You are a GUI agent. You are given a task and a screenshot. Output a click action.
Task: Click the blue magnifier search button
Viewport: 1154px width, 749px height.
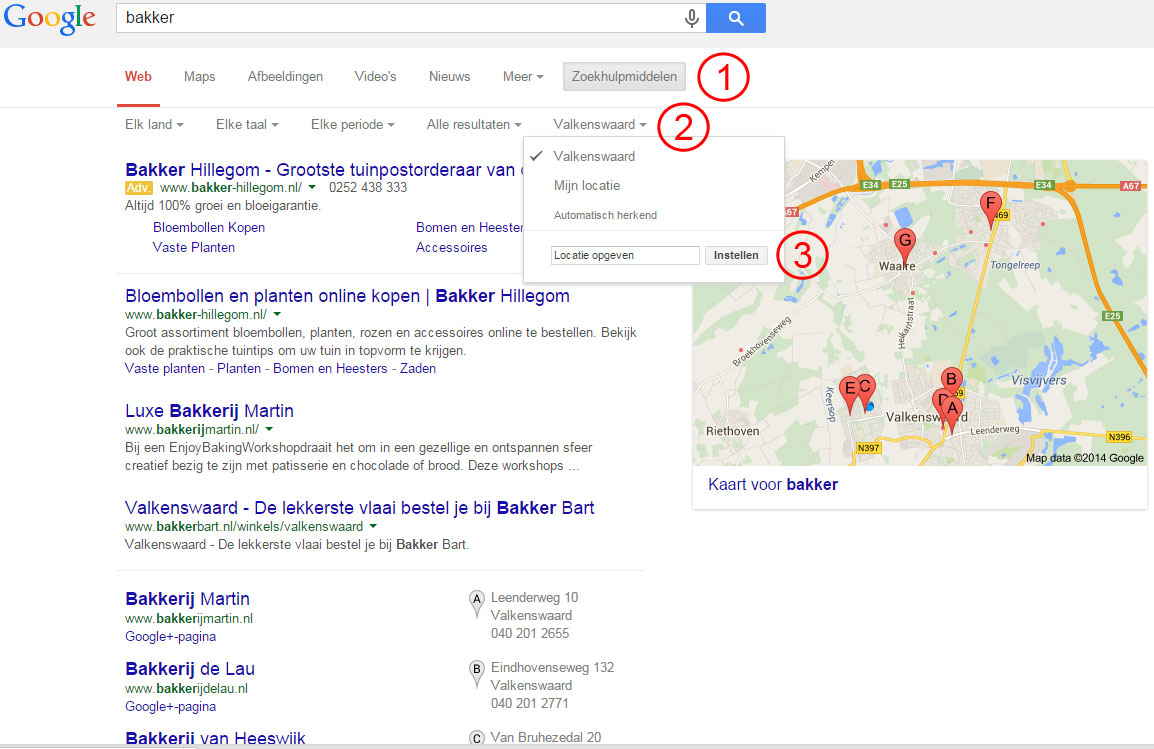(x=735, y=18)
